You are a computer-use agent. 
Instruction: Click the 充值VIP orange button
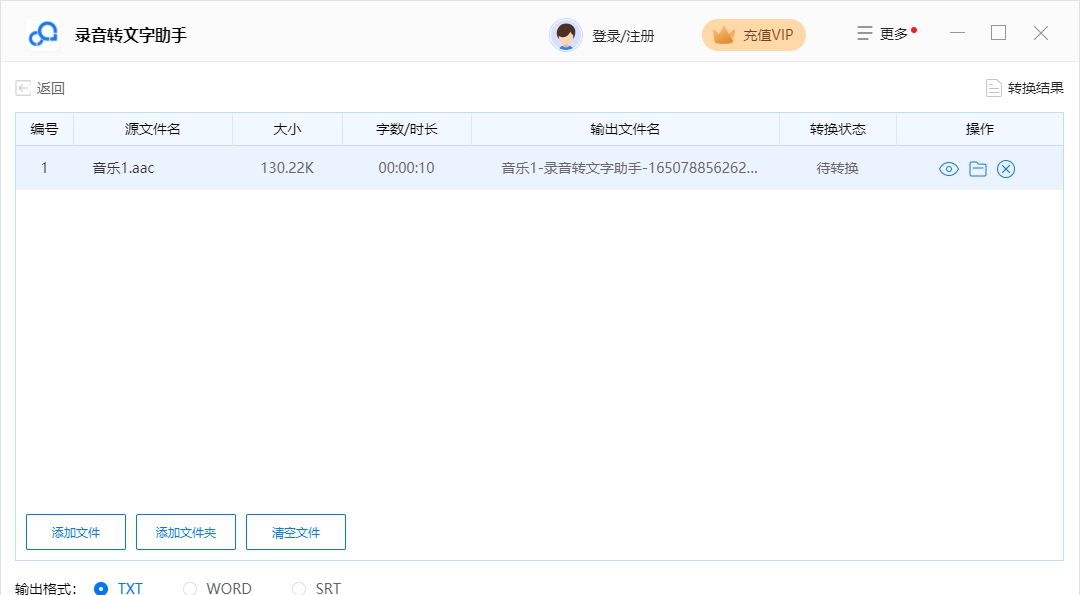point(753,34)
